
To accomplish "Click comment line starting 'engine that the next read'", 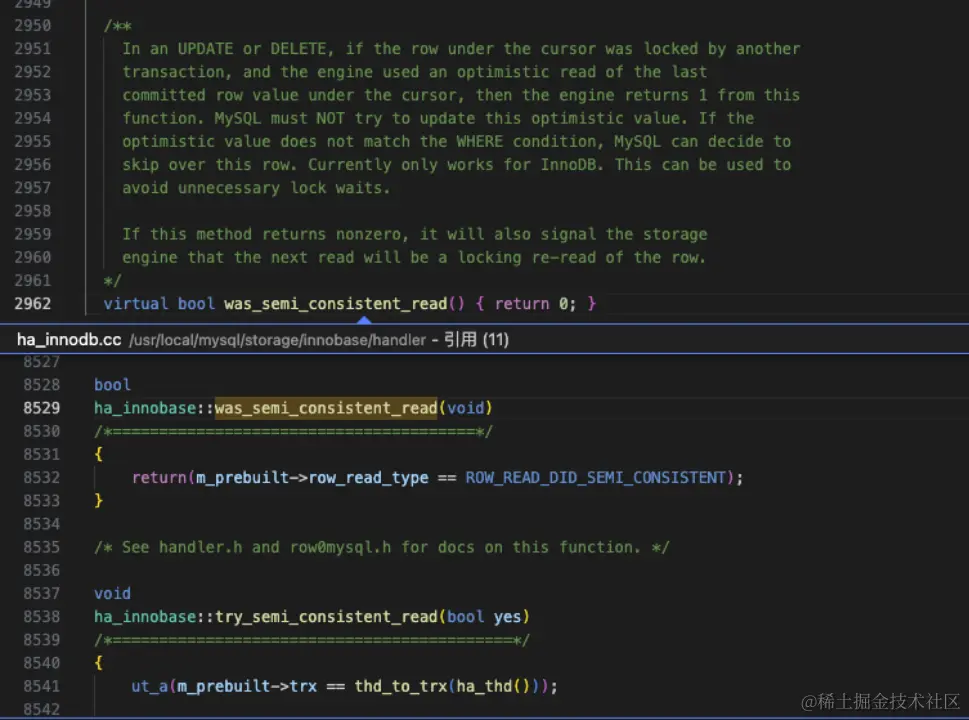I will tap(414, 257).
